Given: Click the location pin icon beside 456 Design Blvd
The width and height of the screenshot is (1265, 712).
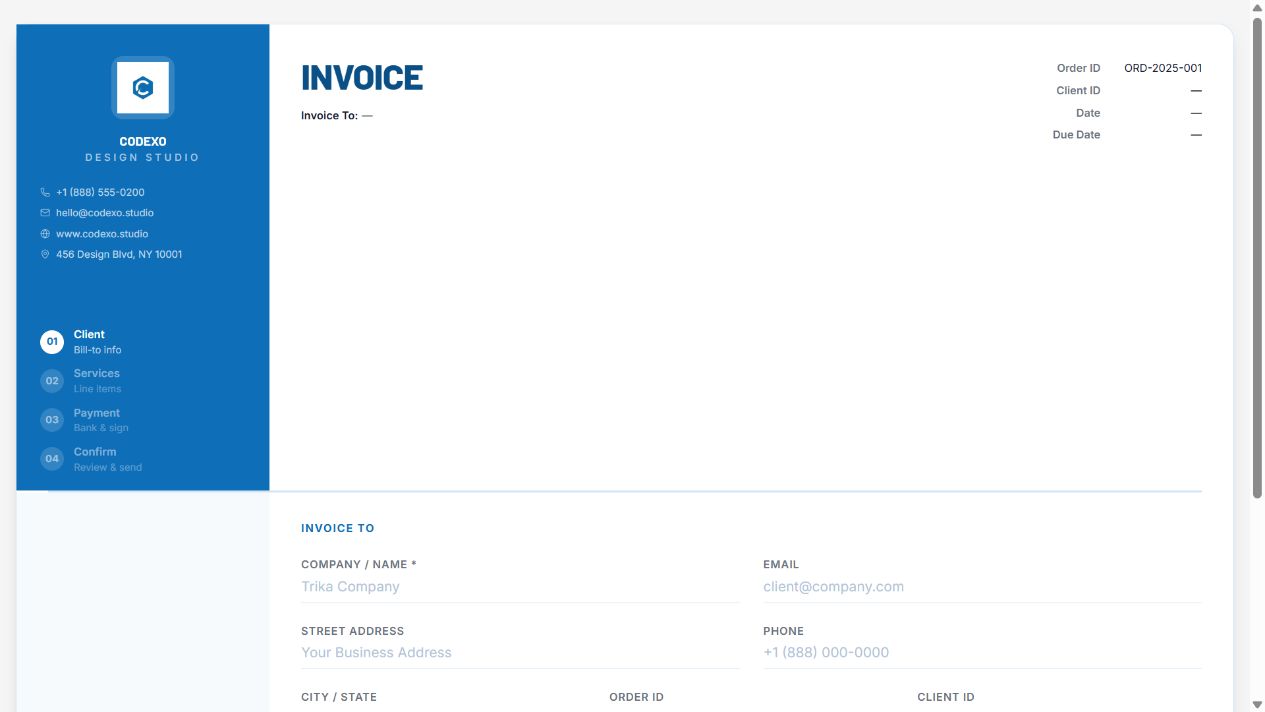Looking at the screenshot, I should [x=45, y=254].
